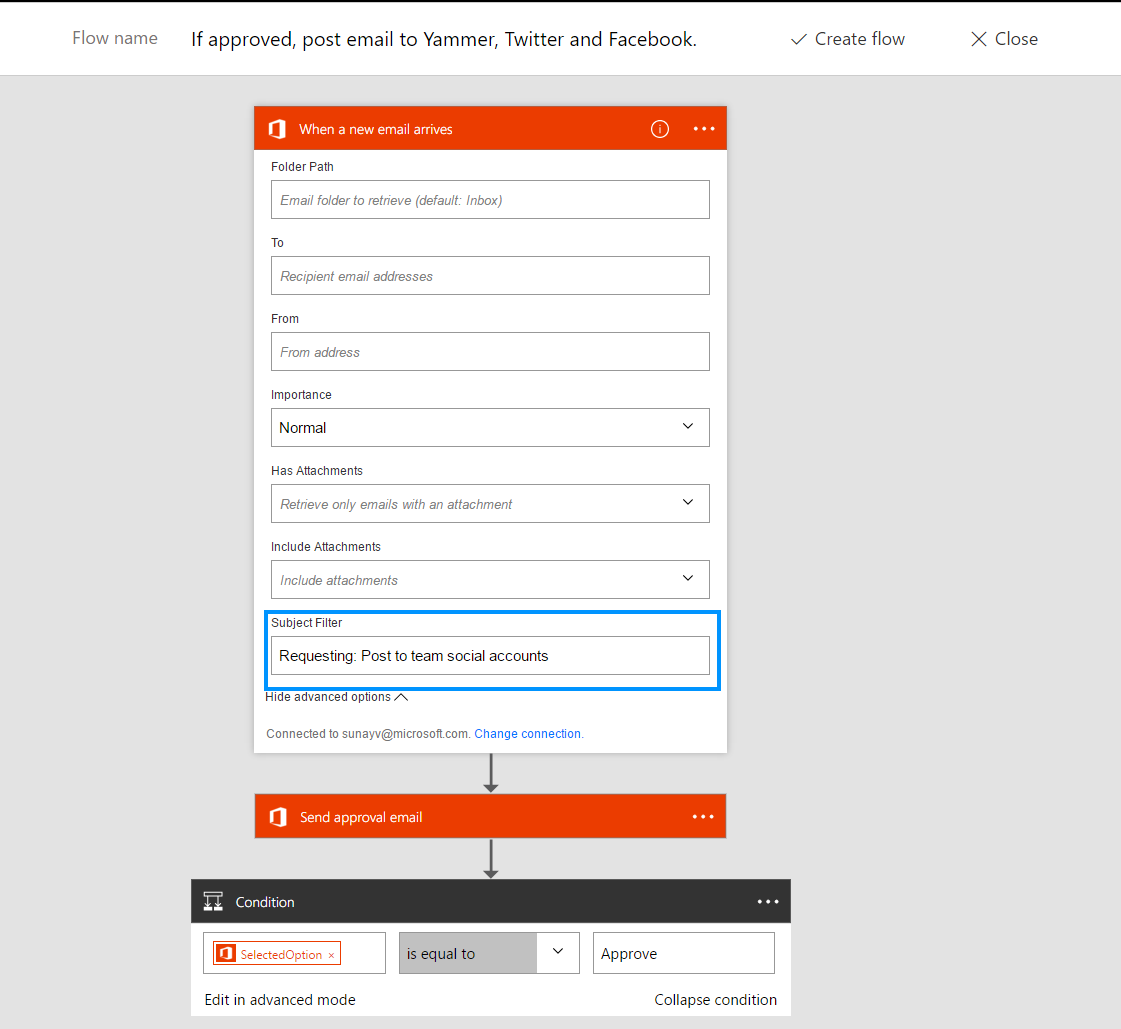Viewport: 1121px width, 1029px height.
Task: Expand the Include Attachments dropdown
Action: (x=490, y=579)
